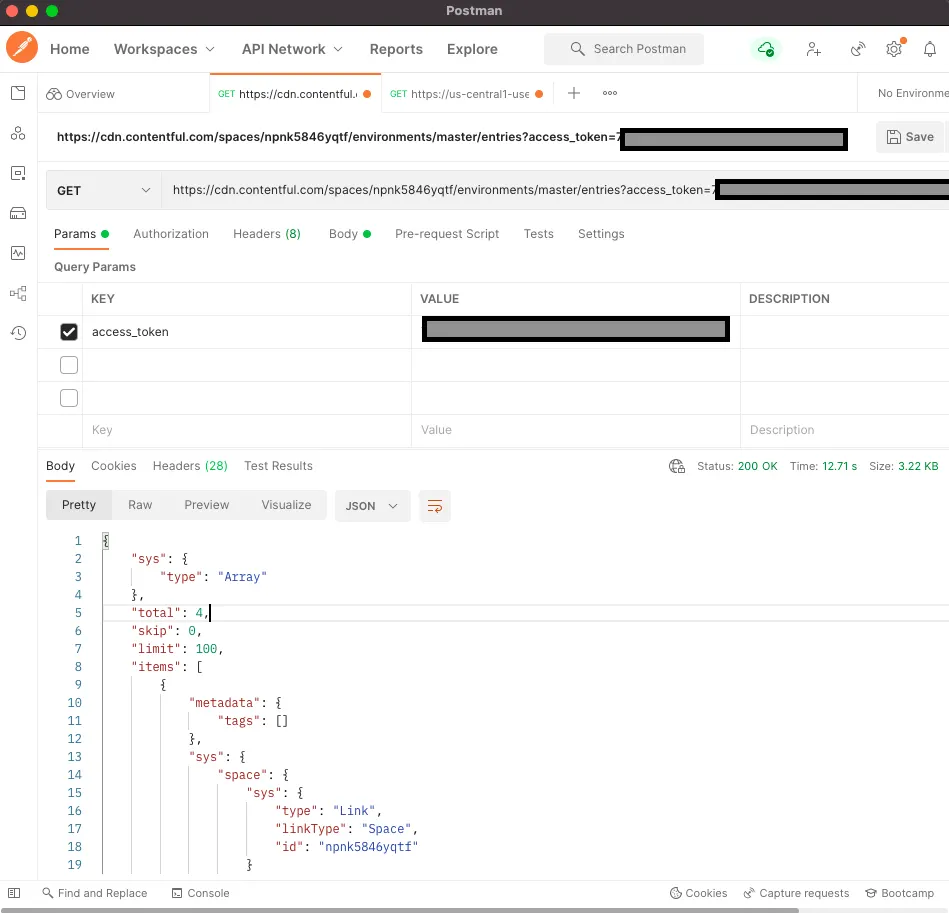Select the response Body tab

point(61,466)
